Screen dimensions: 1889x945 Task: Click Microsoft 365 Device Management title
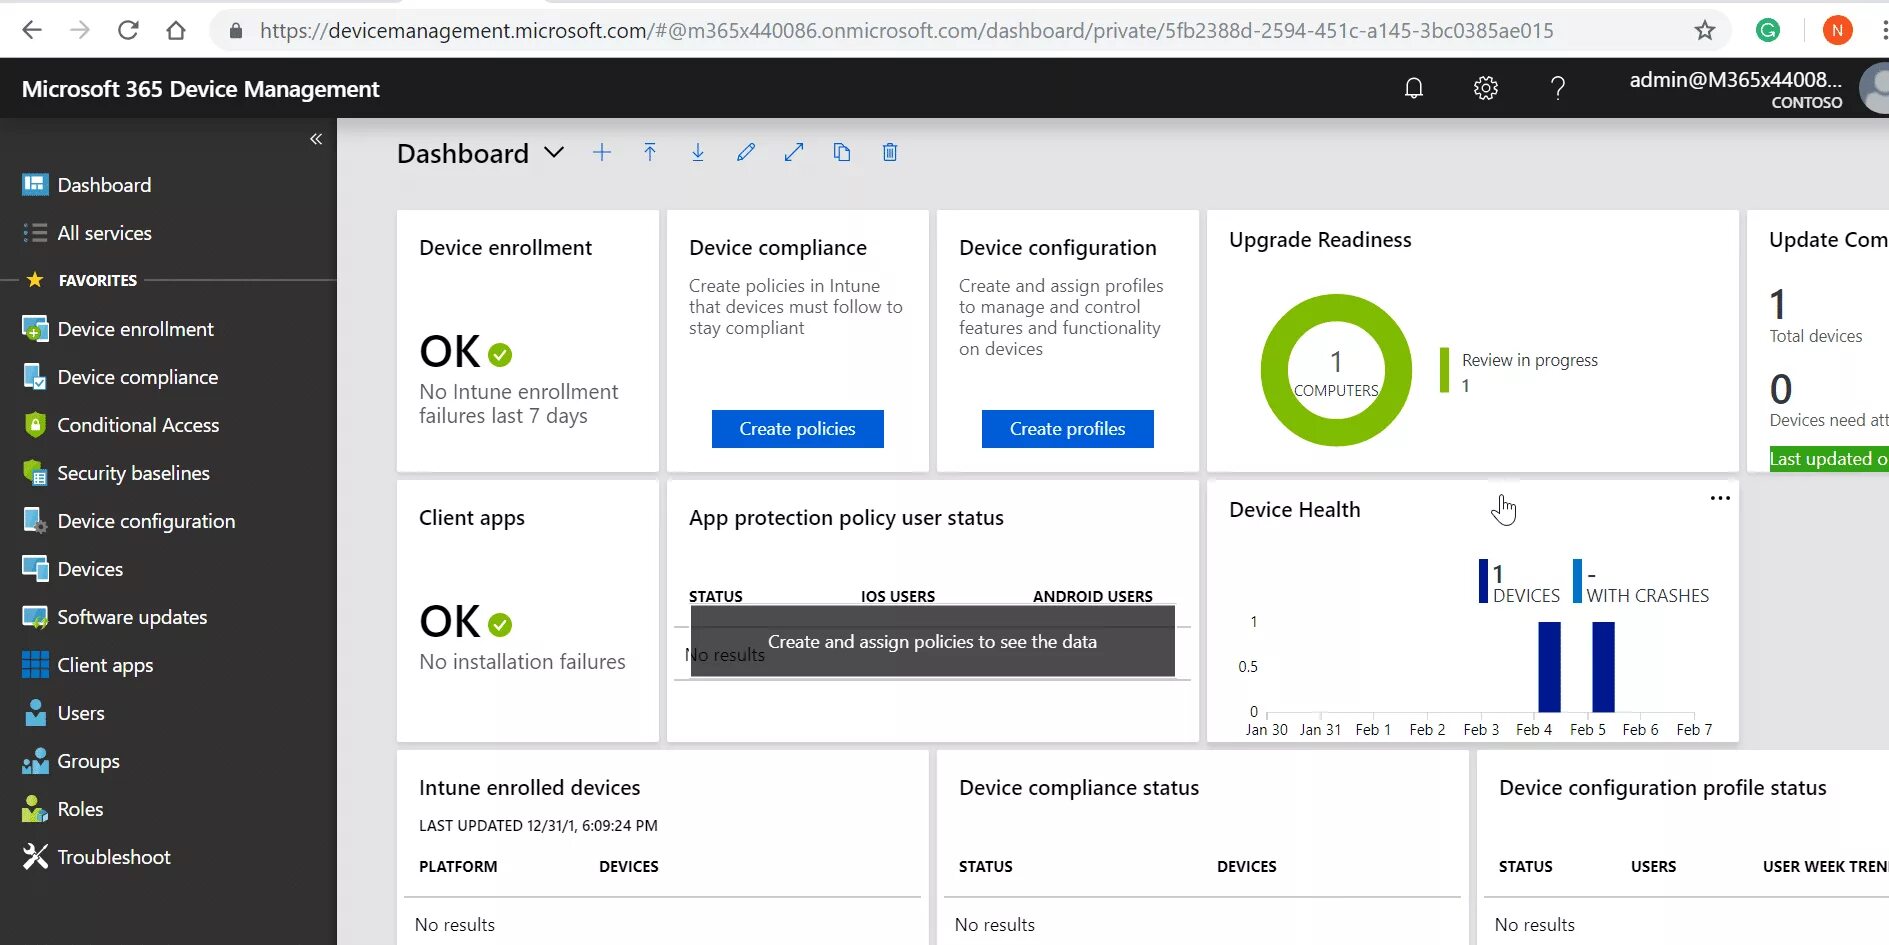201,89
